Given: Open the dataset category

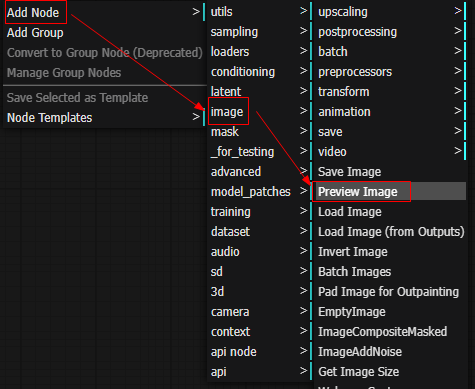Looking at the screenshot, I should click(260, 232).
